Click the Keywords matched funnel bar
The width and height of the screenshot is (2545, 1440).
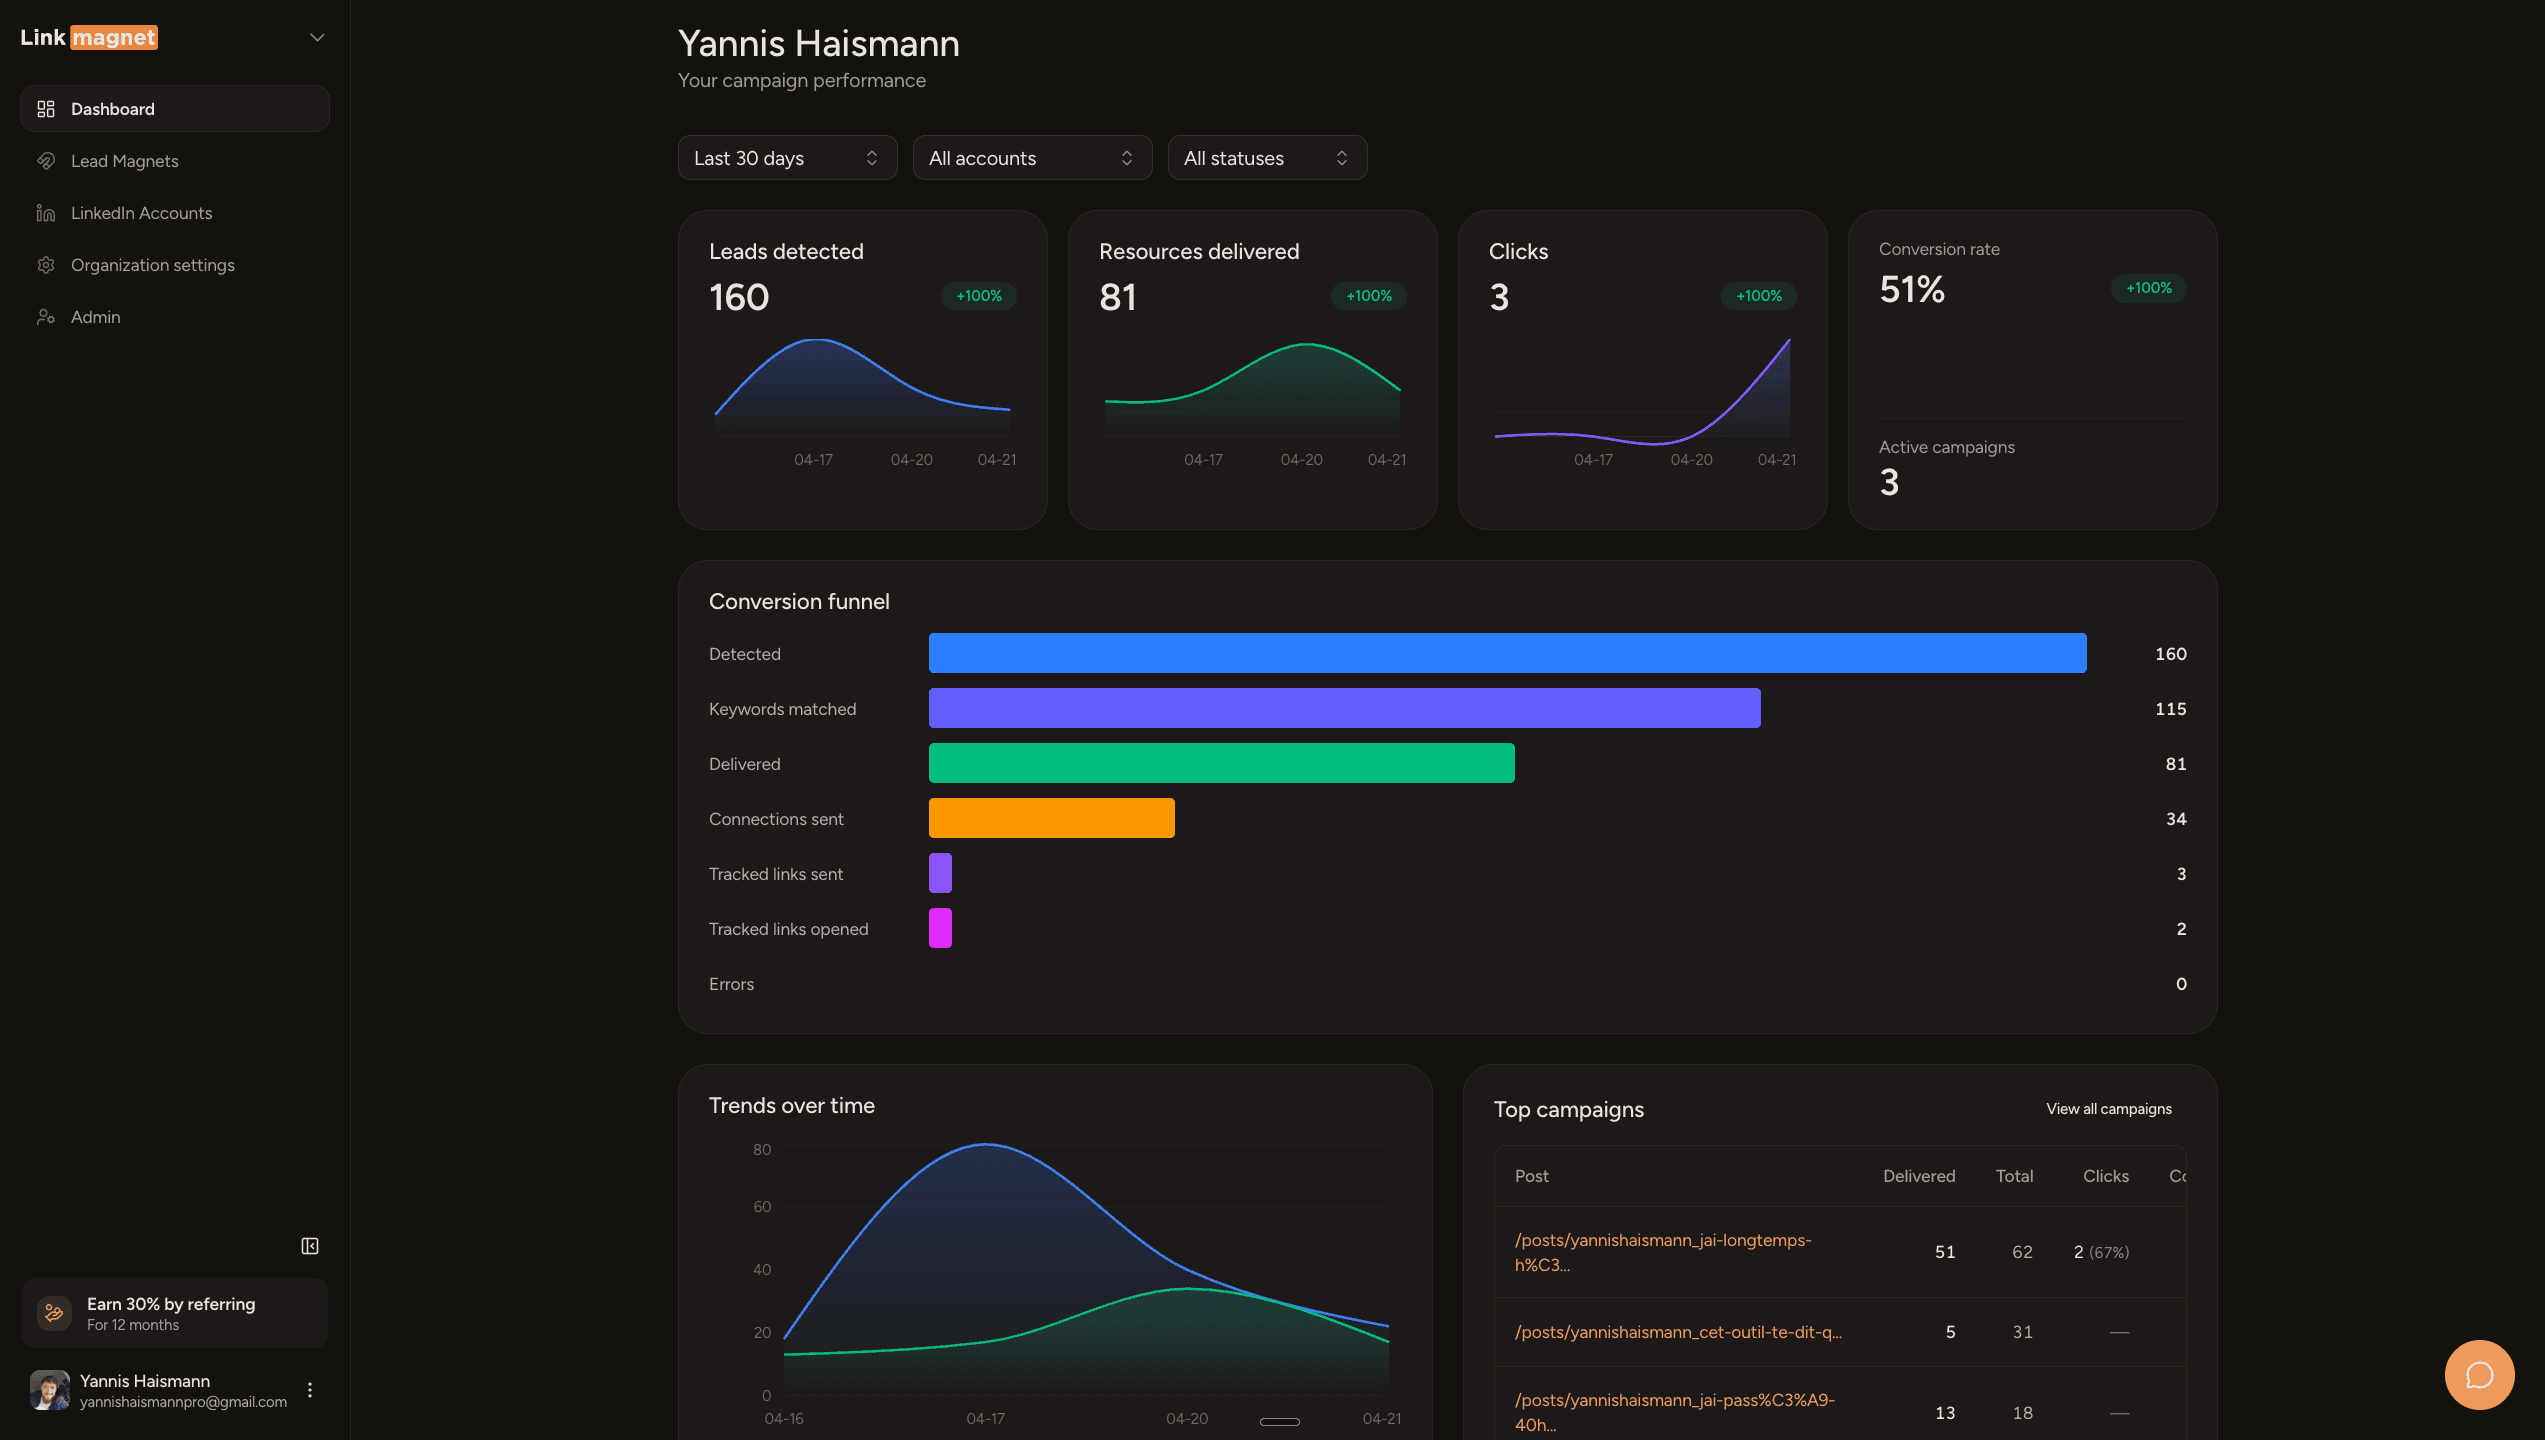(1344, 708)
